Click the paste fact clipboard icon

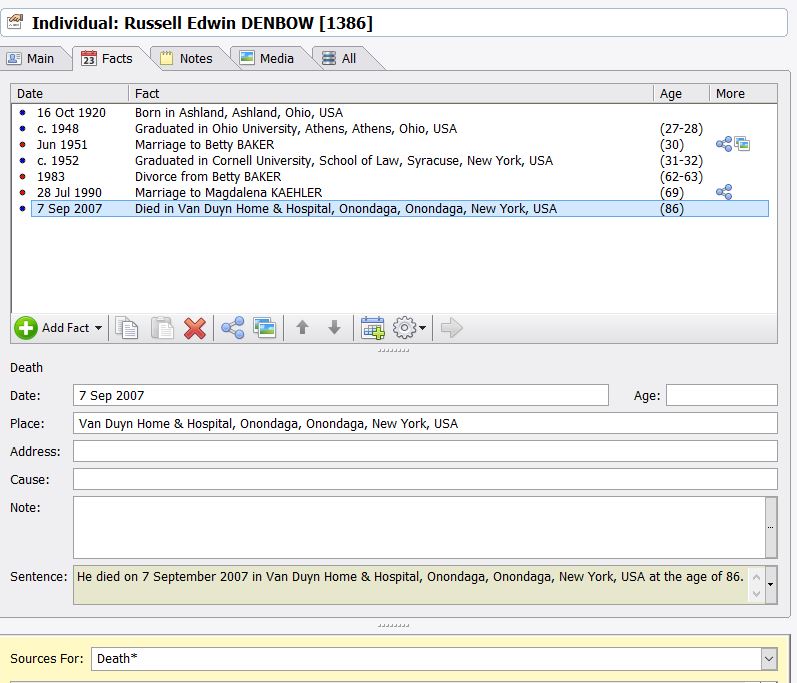pyautogui.click(x=161, y=328)
